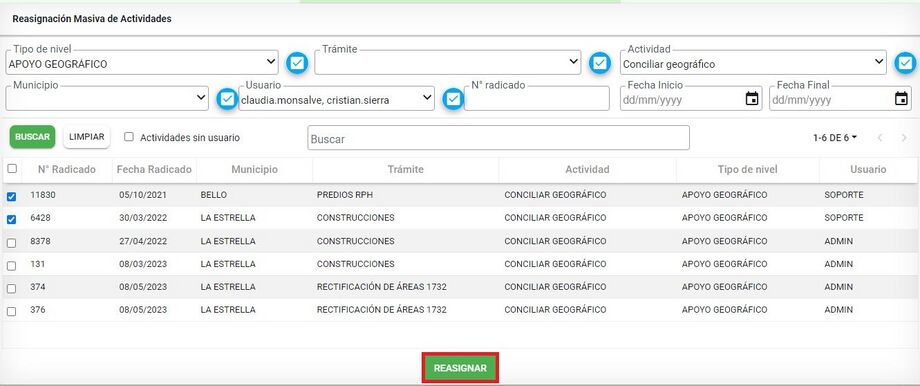Viewport: 920px width, 386px height.
Task: Enable the Actividades sin usuario checkbox
Action: 129,137
